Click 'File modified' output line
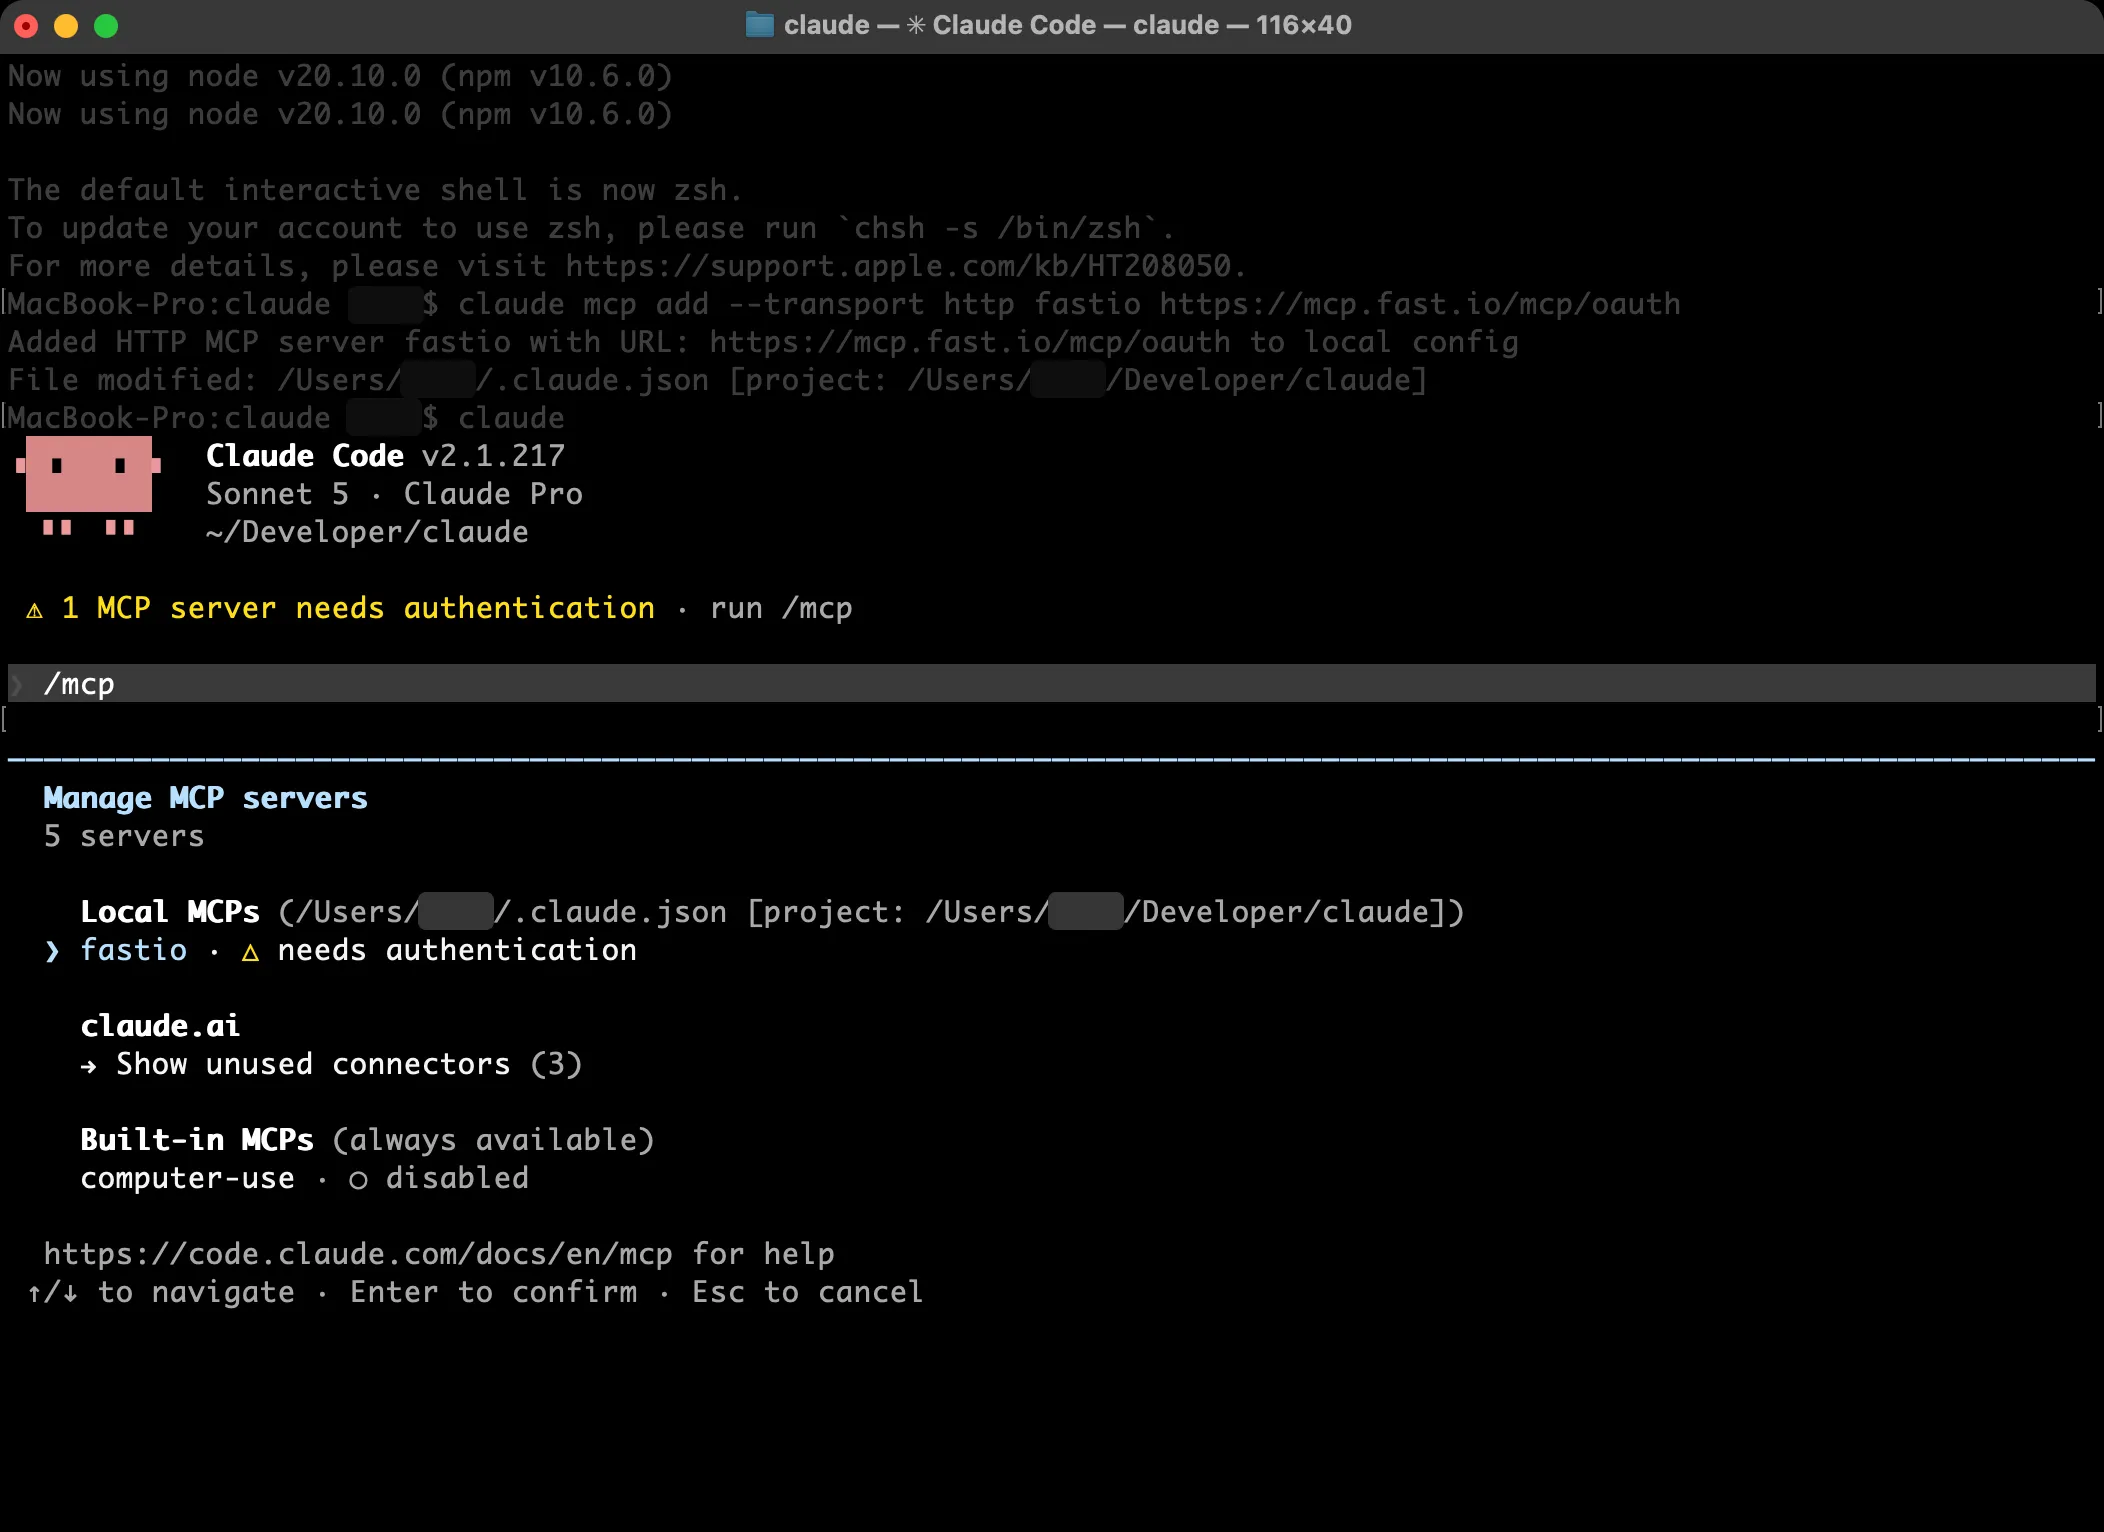The height and width of the screenshot is (1532, 2104). point(718,380)
